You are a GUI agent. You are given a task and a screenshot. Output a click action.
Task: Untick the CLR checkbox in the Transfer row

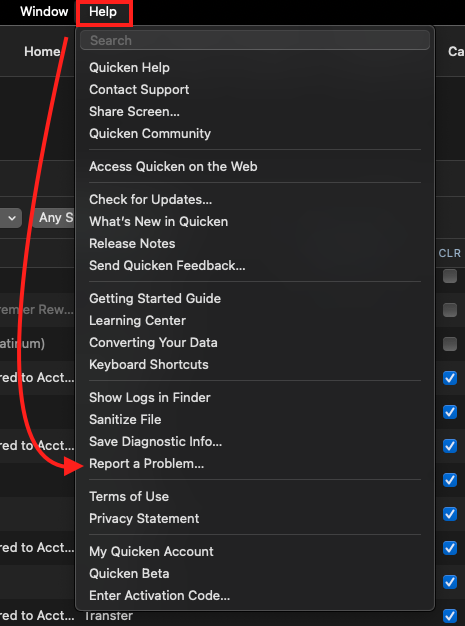coord(450,616)
